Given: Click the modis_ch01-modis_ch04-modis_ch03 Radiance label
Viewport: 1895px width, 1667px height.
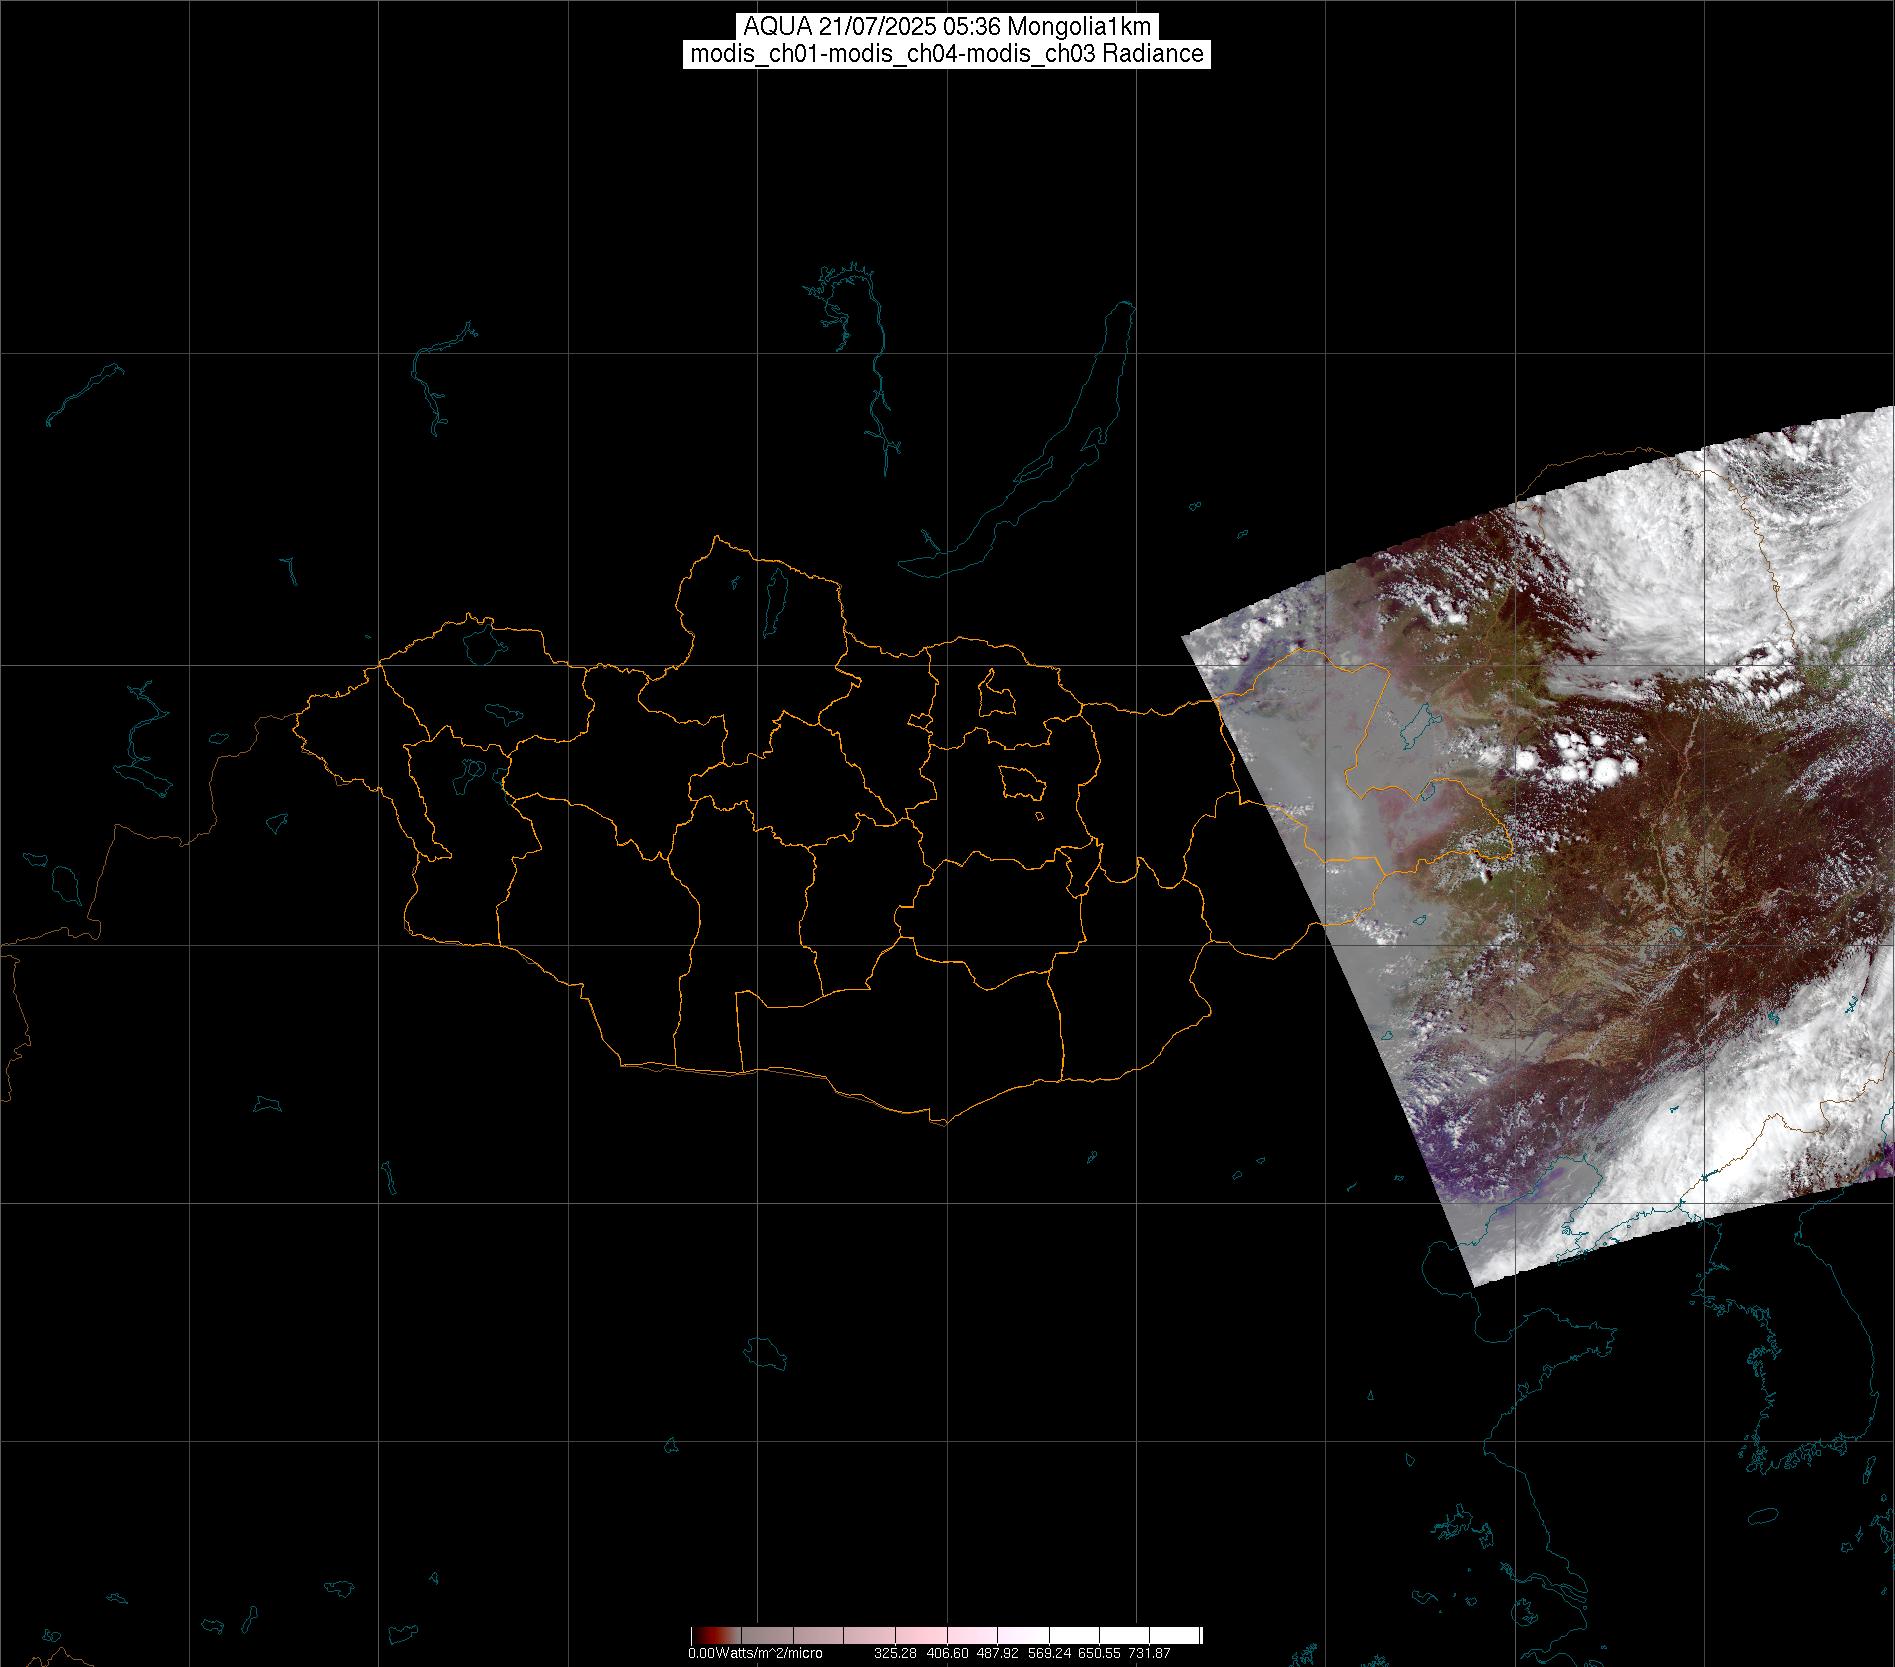Looking at the screenshot, I should (946, 54).
